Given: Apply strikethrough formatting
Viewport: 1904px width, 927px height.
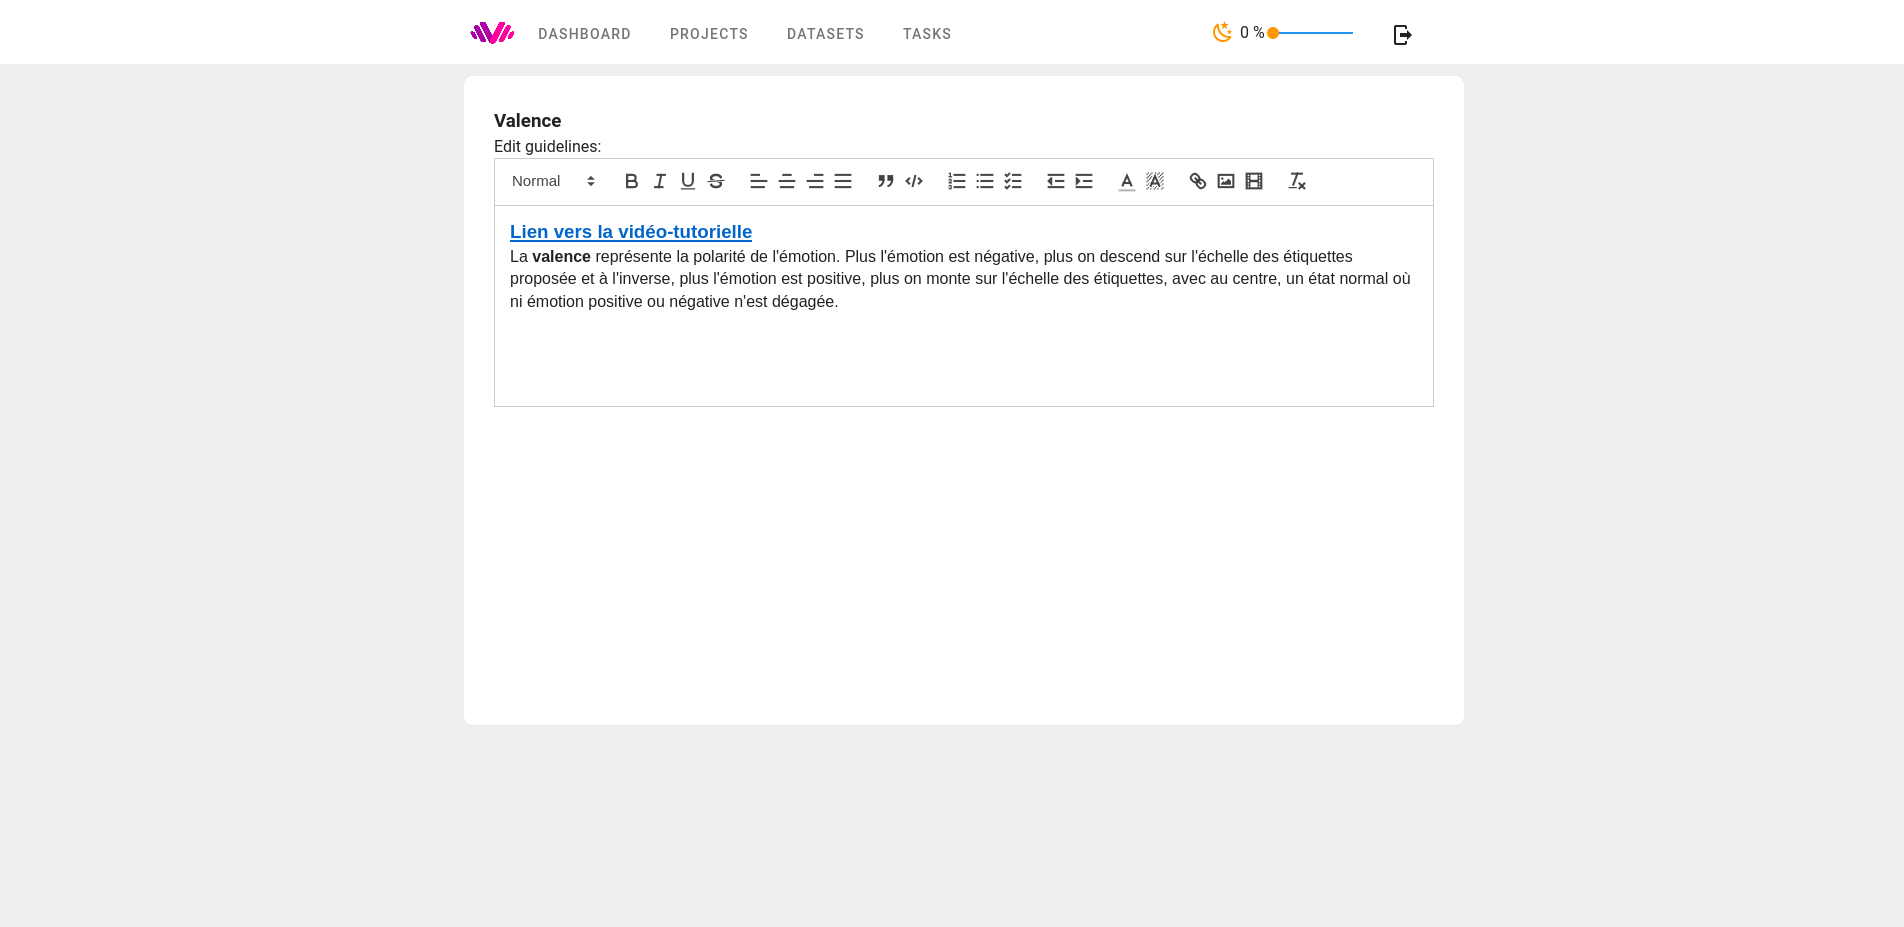Looking at the screenshot, I should [715, 181].
